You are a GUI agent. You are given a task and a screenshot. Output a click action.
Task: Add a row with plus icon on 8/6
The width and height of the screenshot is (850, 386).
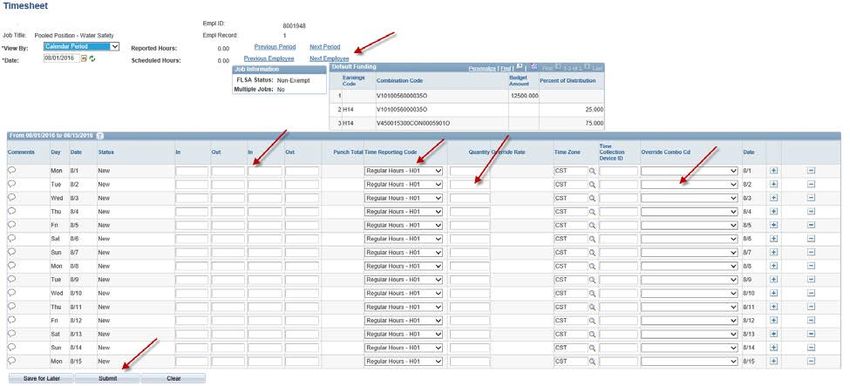point(774,239)
